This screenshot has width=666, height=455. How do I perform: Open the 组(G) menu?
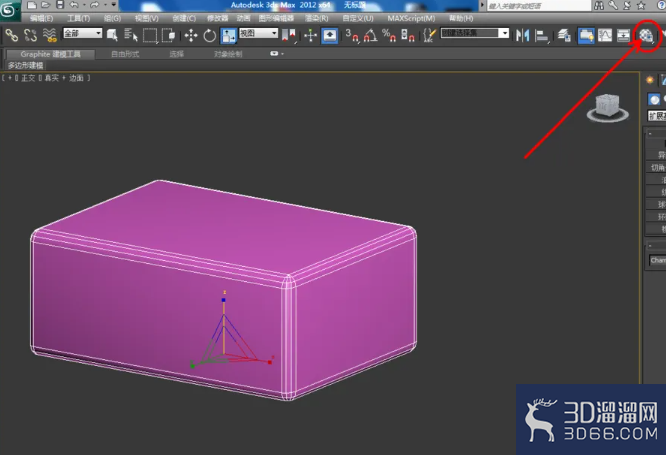(x=113, y=18)
